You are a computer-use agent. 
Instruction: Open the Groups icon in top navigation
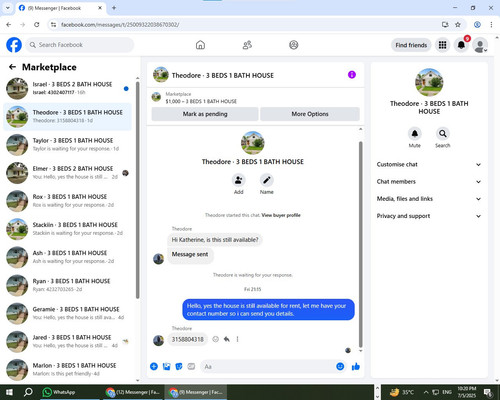click(294, 45)
